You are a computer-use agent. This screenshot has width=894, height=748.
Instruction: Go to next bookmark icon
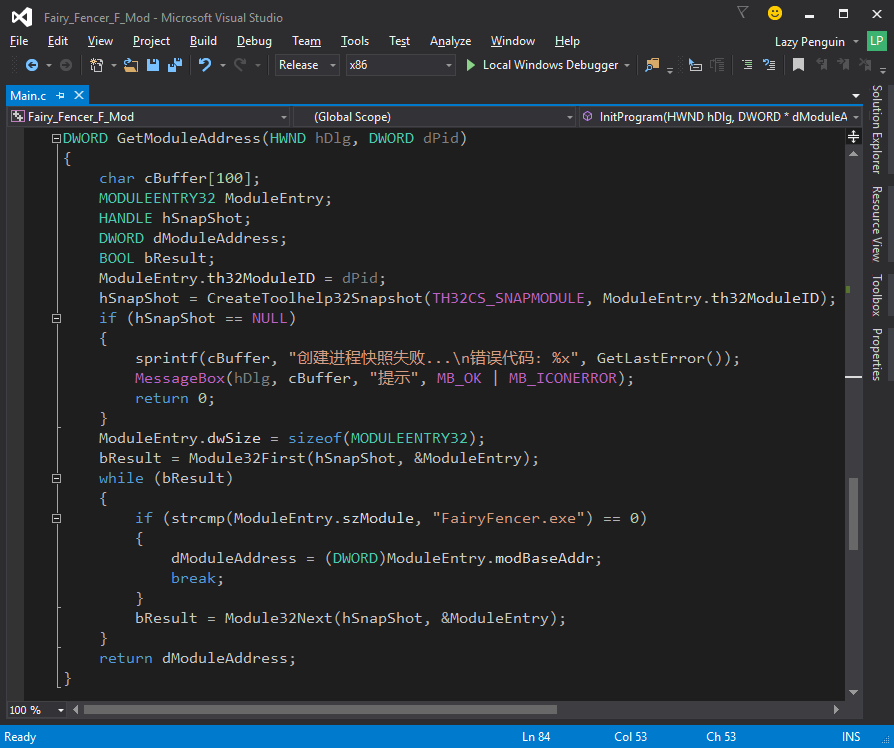(843, 65)
